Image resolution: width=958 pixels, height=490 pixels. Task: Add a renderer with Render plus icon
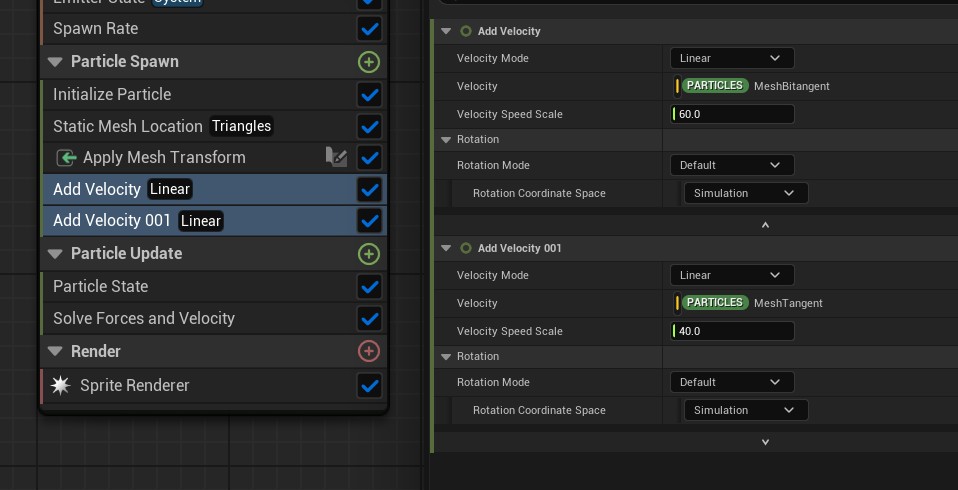coord(369,351)
